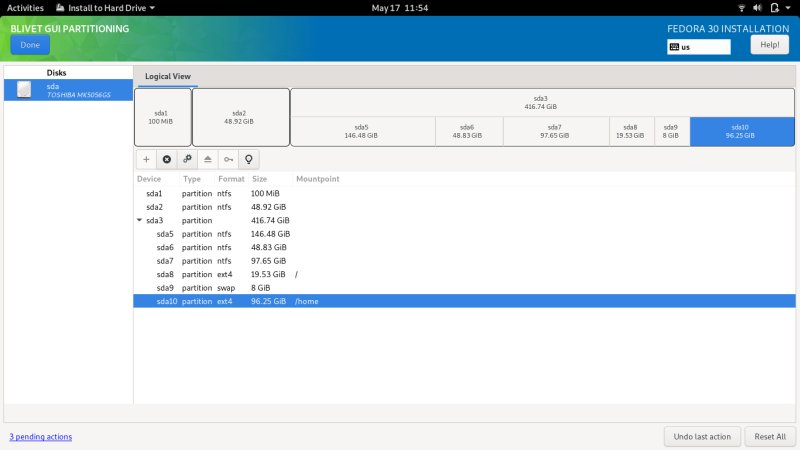This screenshot has width=800, height=450.
Task: Select sda8 19.53 GiB block in map
Action: (632, 132)
